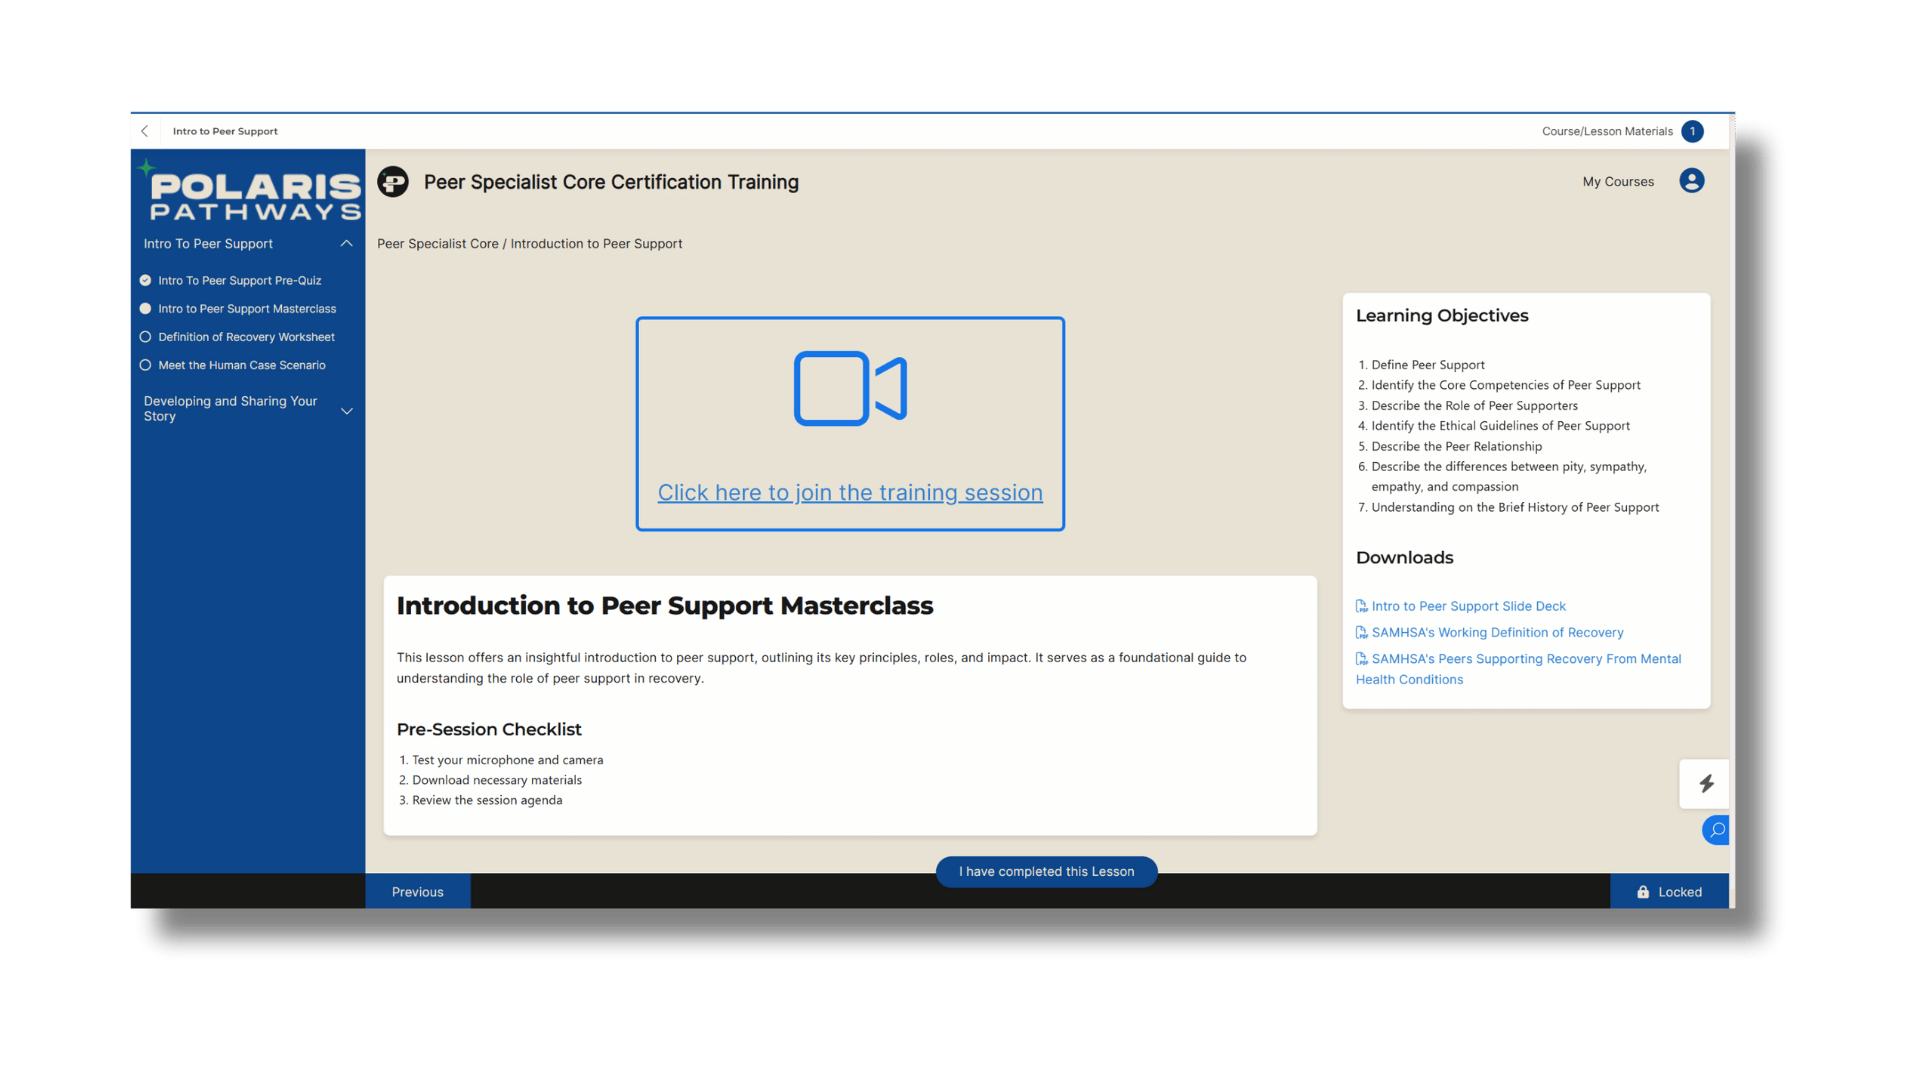Click the Course/Lesson Materials count badge

point(1692,131)
